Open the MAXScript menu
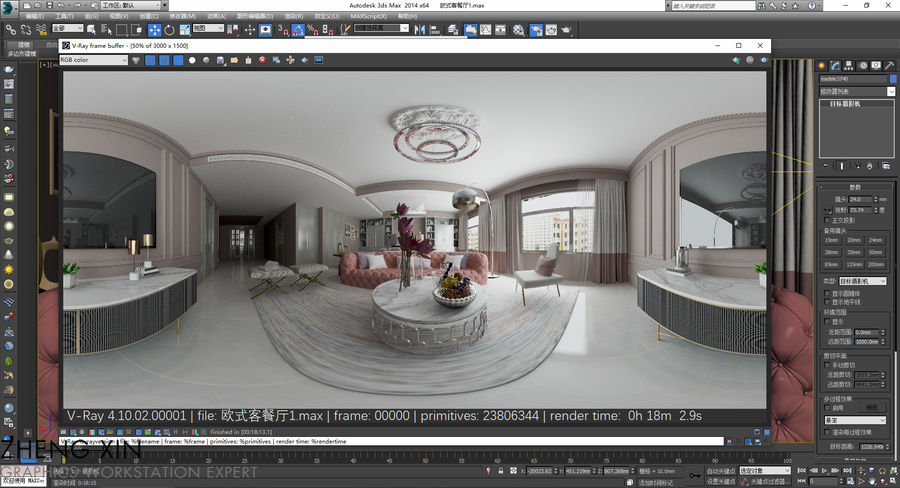900x488 pixels. tap(368, 16)
